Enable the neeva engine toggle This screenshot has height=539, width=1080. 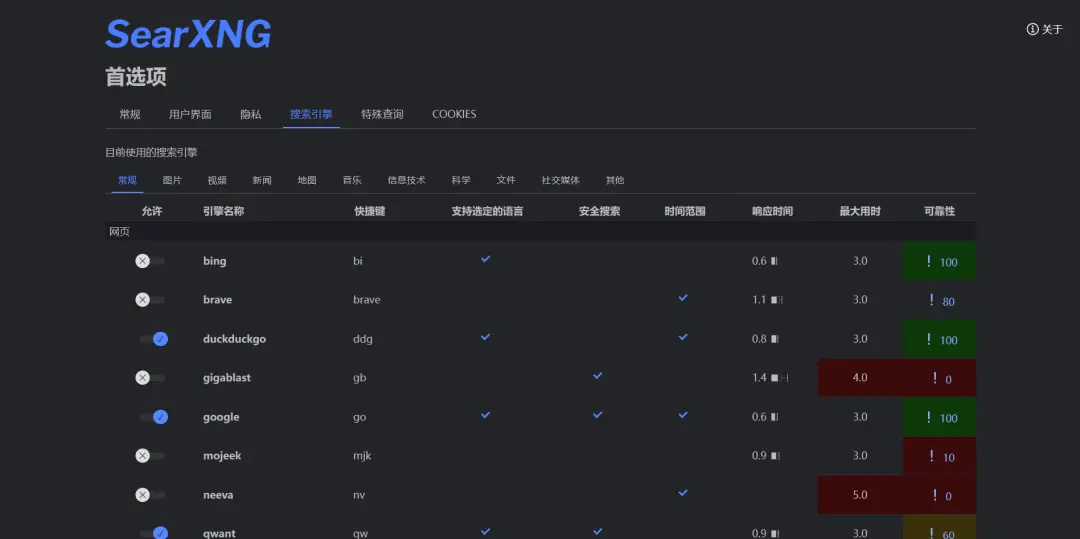(150, 495)
